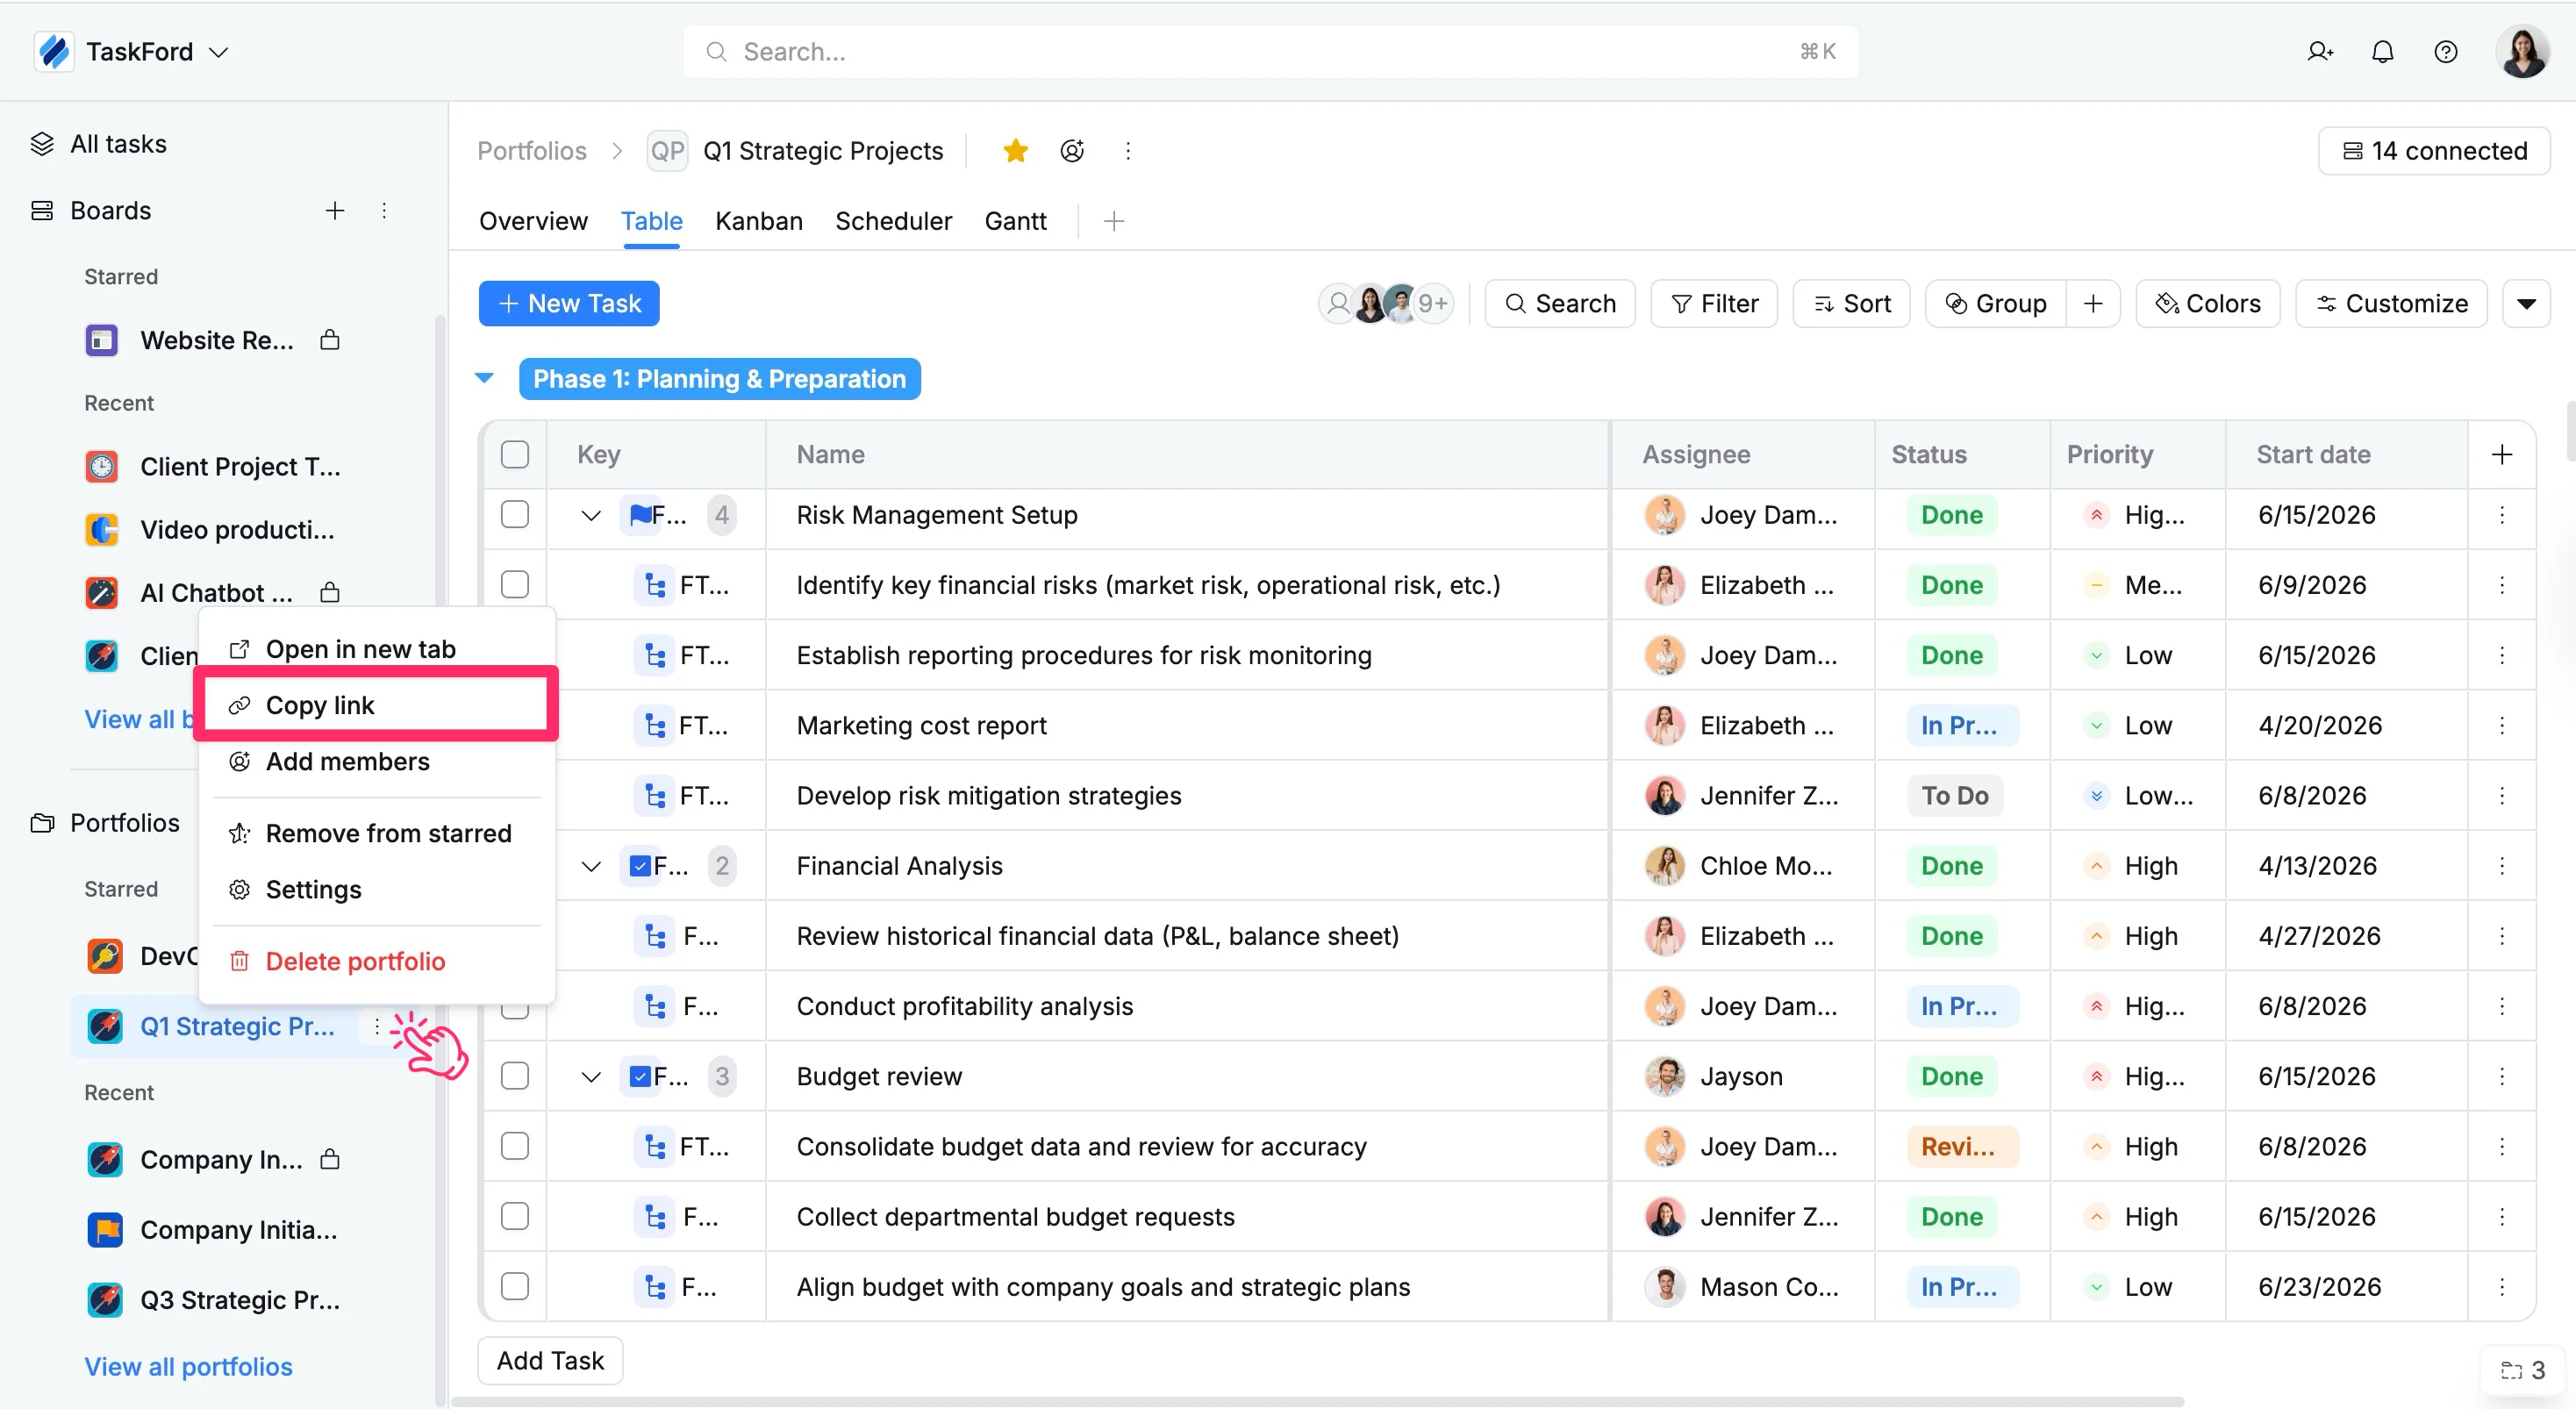Open the To Do status dropdown
The image size is (2576, 1409).
click(1955, 796)
